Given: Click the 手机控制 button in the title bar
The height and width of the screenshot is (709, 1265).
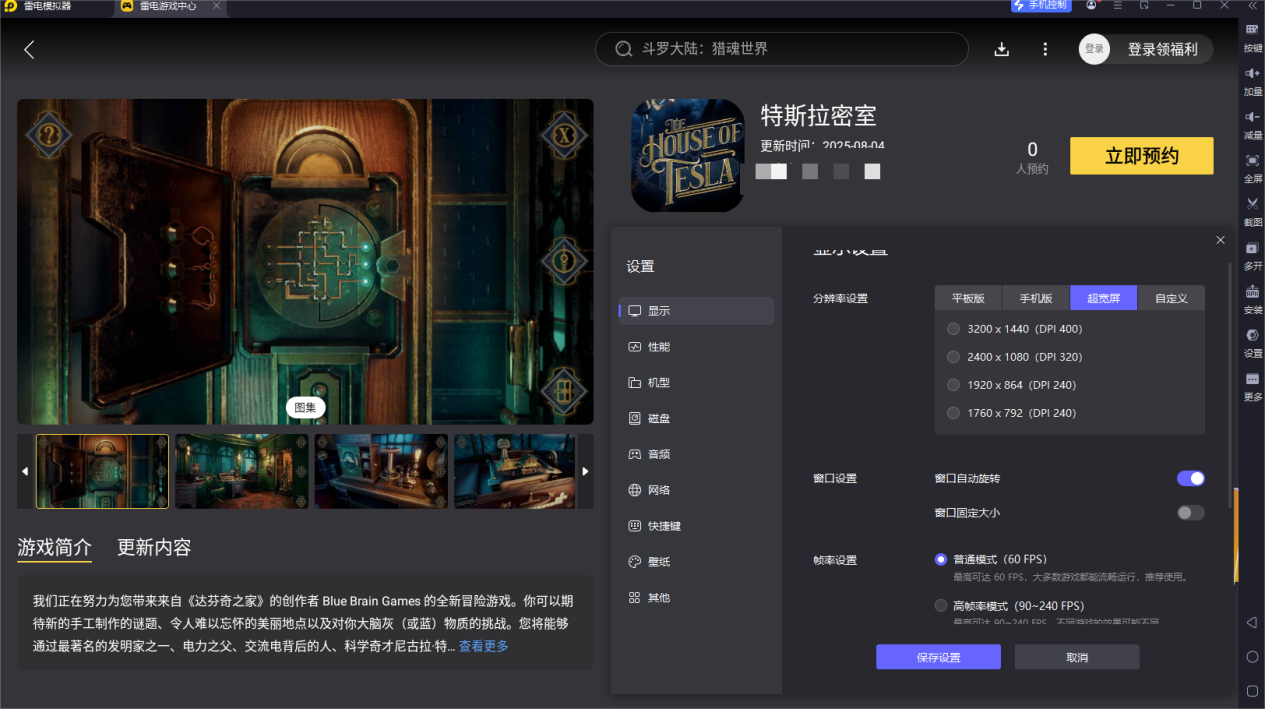Looking at the screenshot, I should (x=1041, y=6).
